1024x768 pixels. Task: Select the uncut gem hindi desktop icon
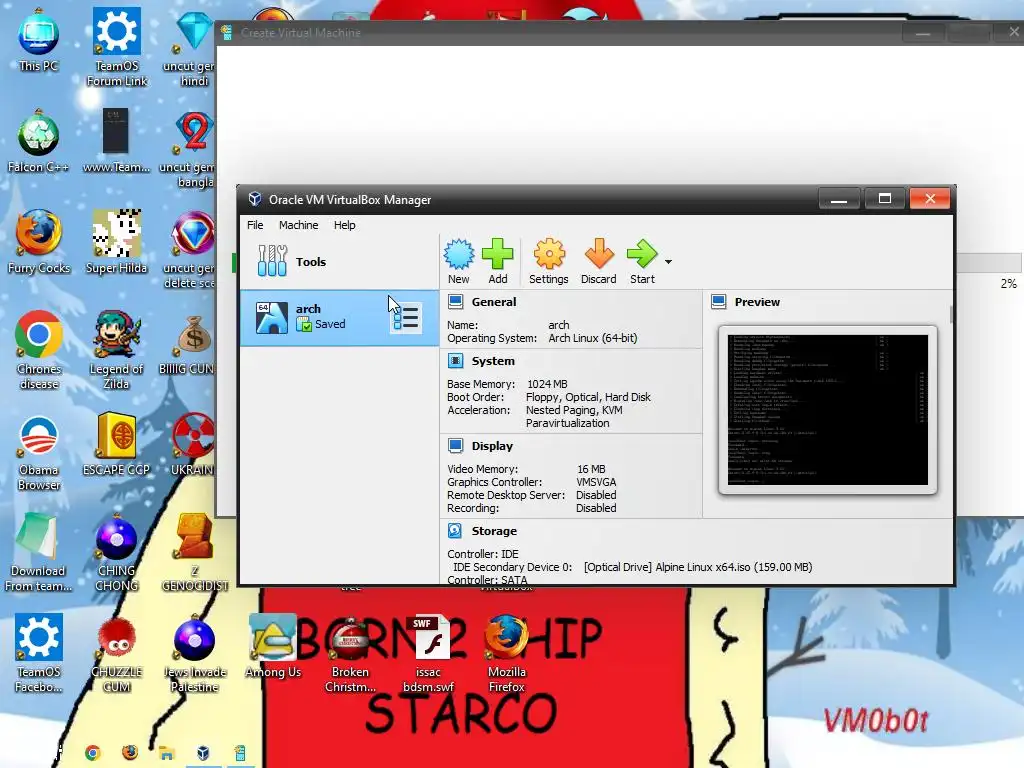192,48
